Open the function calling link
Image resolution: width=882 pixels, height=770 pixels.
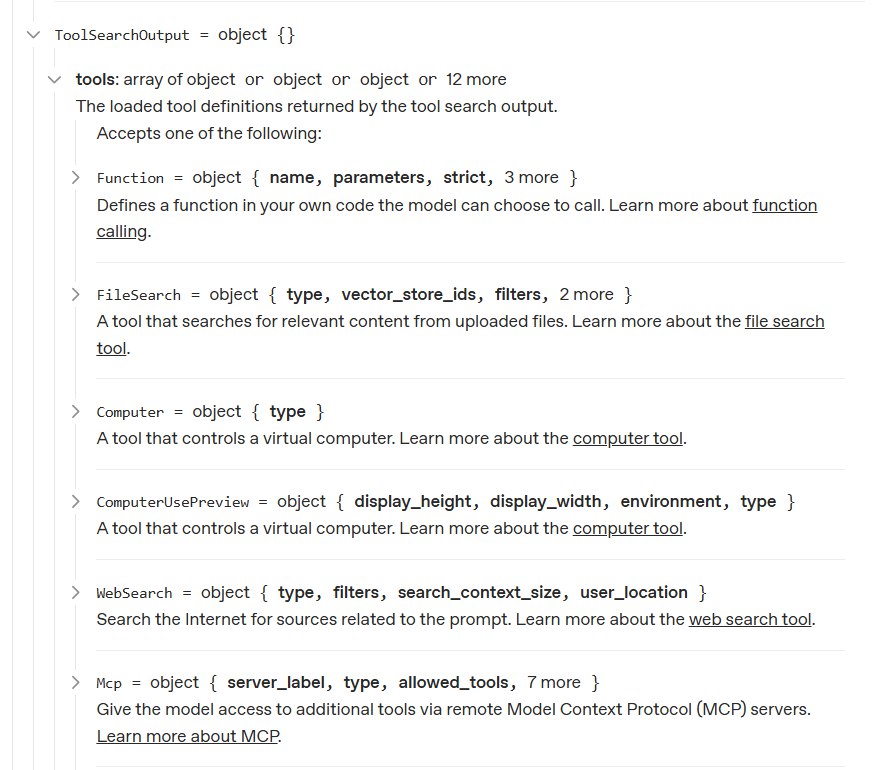(784, 206)
